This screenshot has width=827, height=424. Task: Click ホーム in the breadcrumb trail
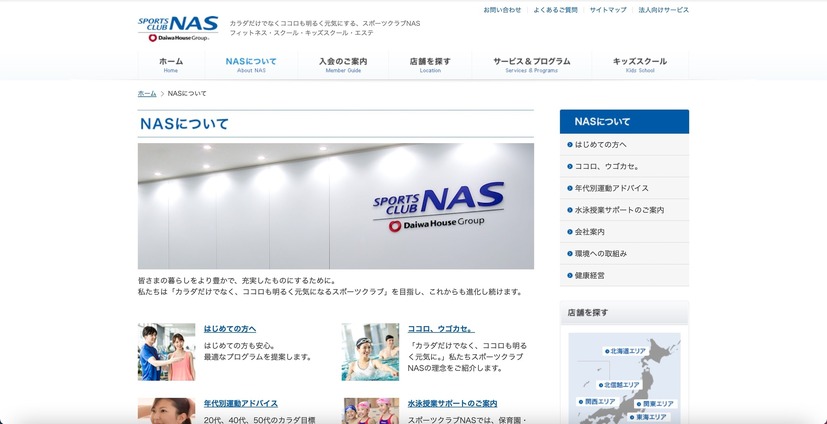[147, 93]
